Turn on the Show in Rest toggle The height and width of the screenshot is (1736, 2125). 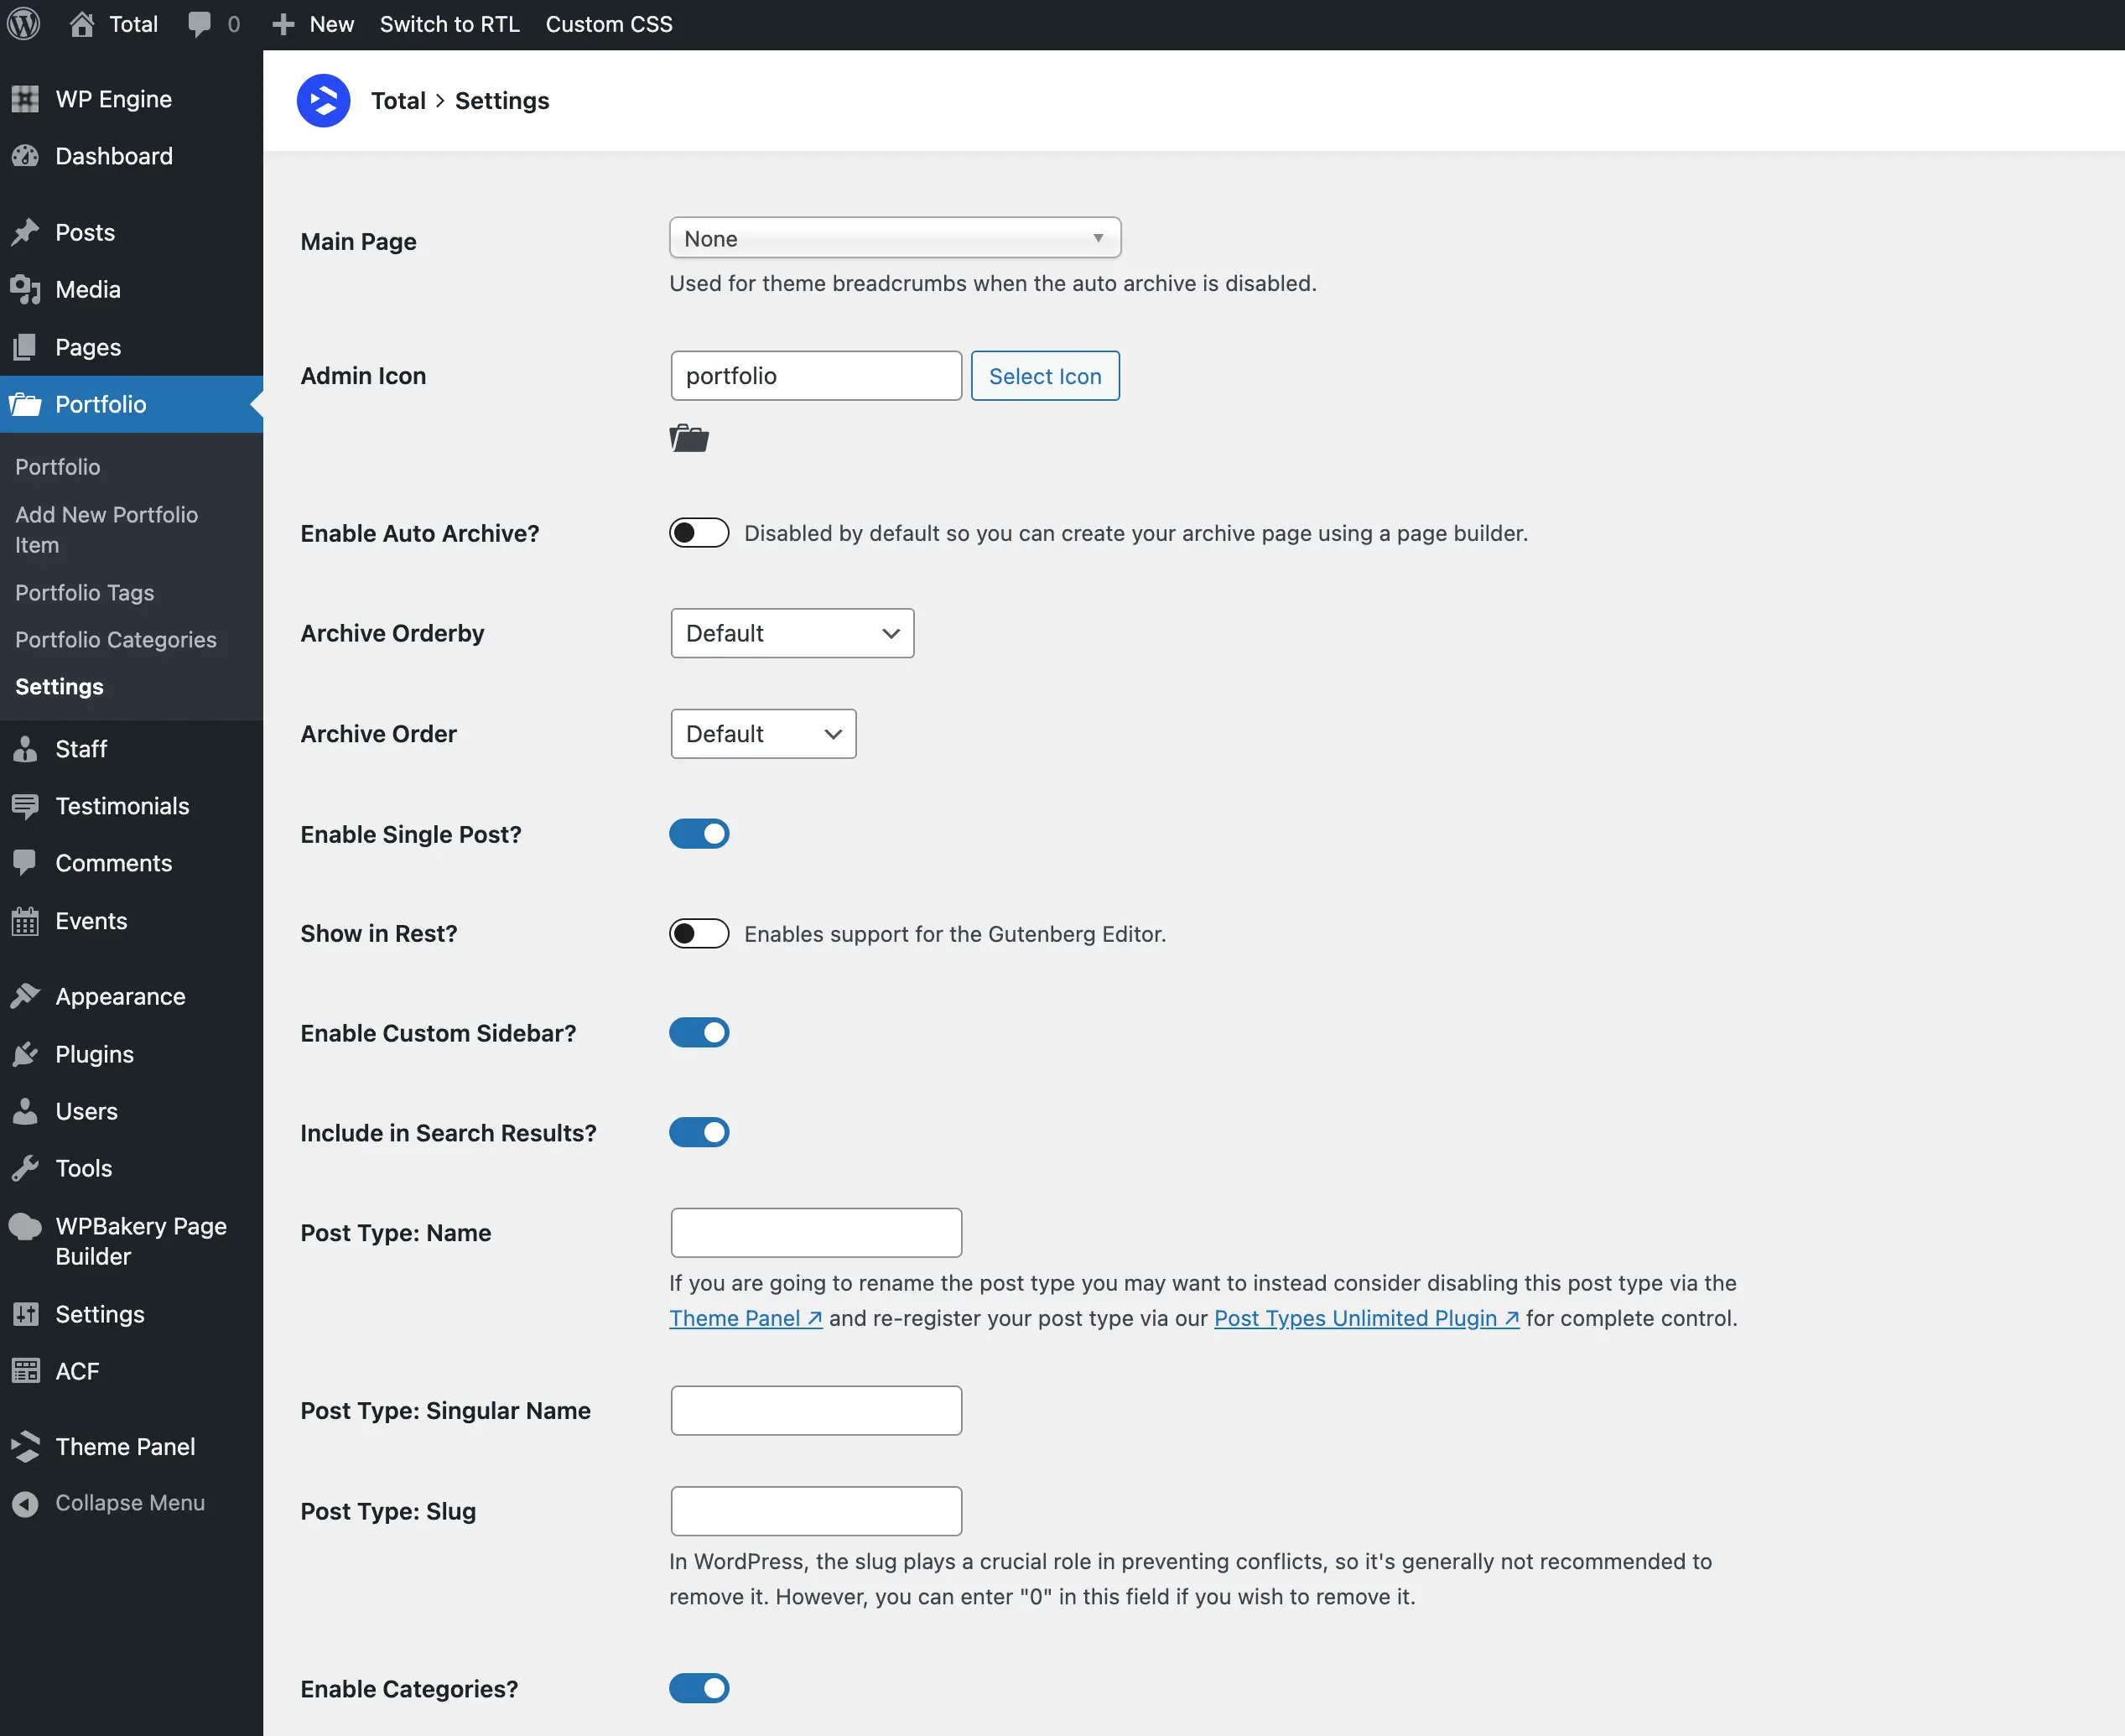click(x=699, y=933)
